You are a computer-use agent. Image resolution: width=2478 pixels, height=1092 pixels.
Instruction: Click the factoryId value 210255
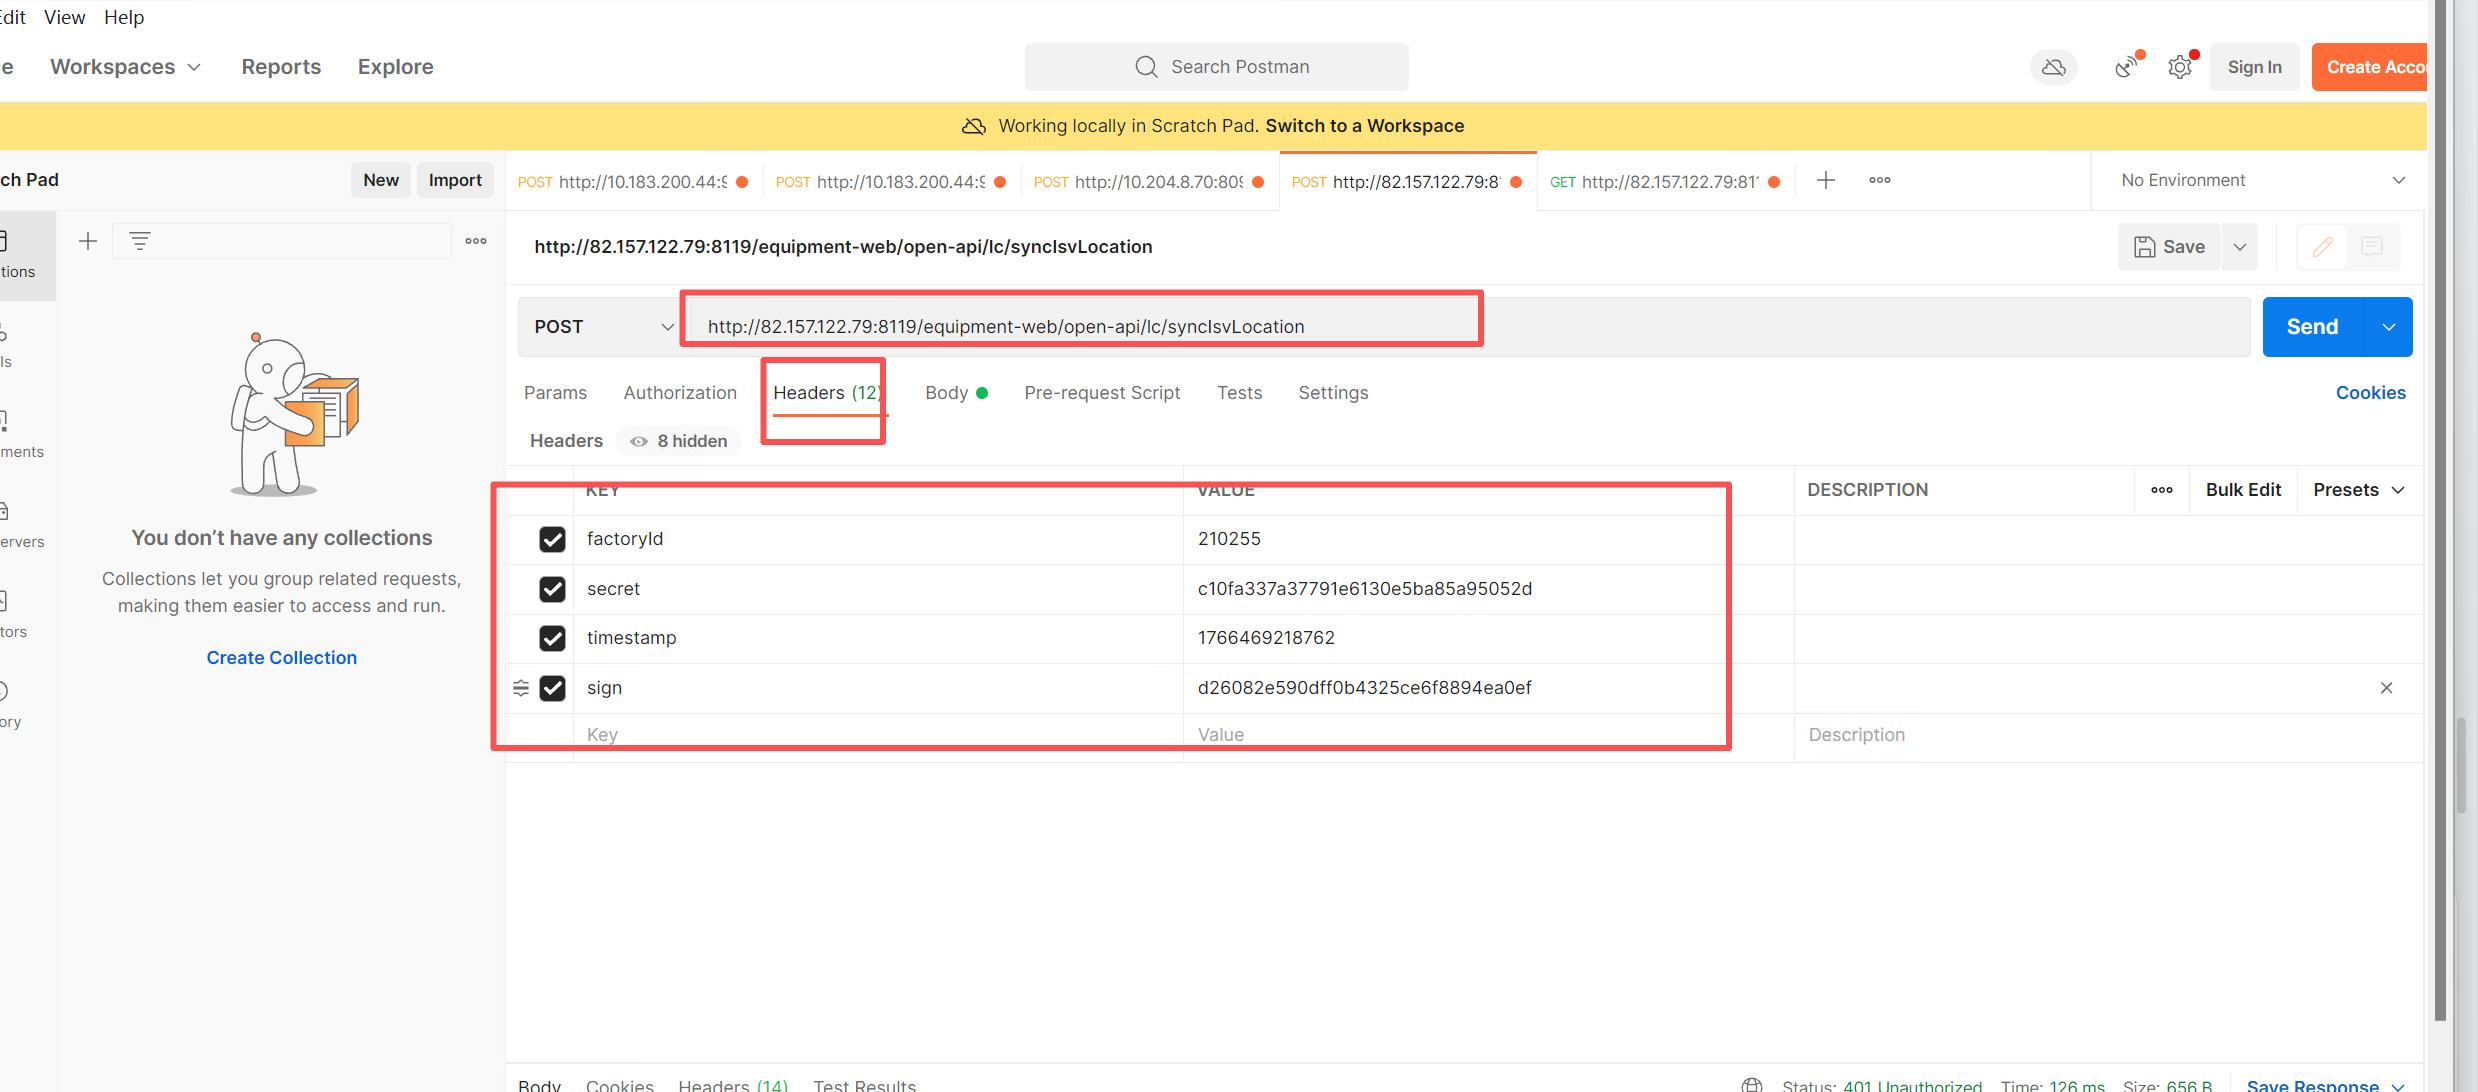point(1229,539)
